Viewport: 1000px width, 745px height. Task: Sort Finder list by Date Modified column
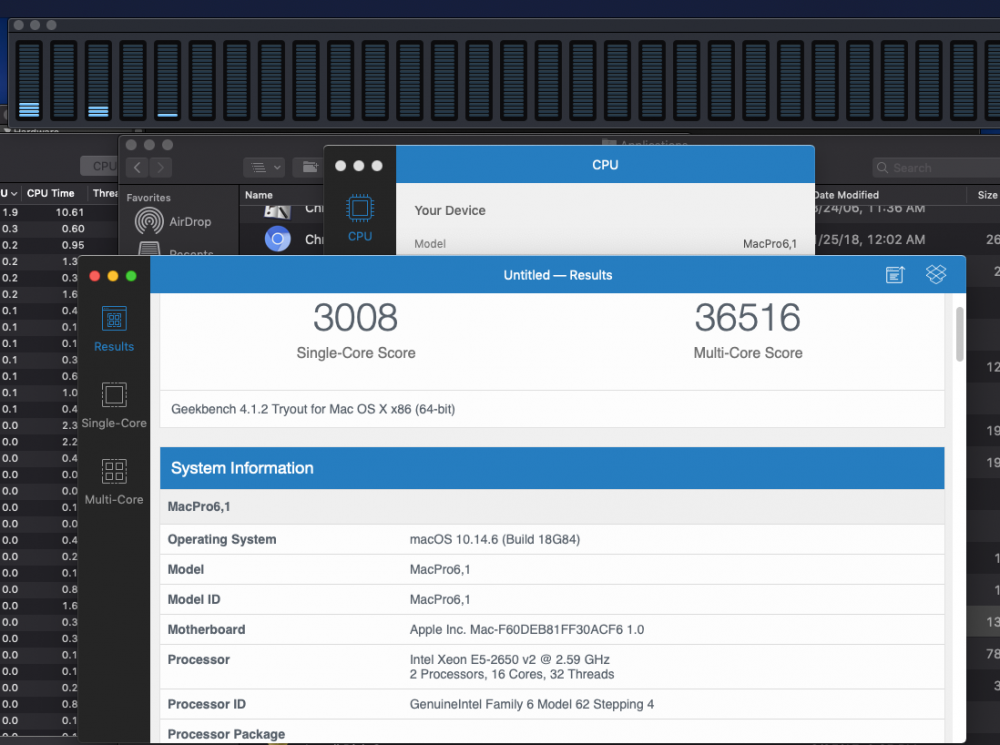point(846,195)
